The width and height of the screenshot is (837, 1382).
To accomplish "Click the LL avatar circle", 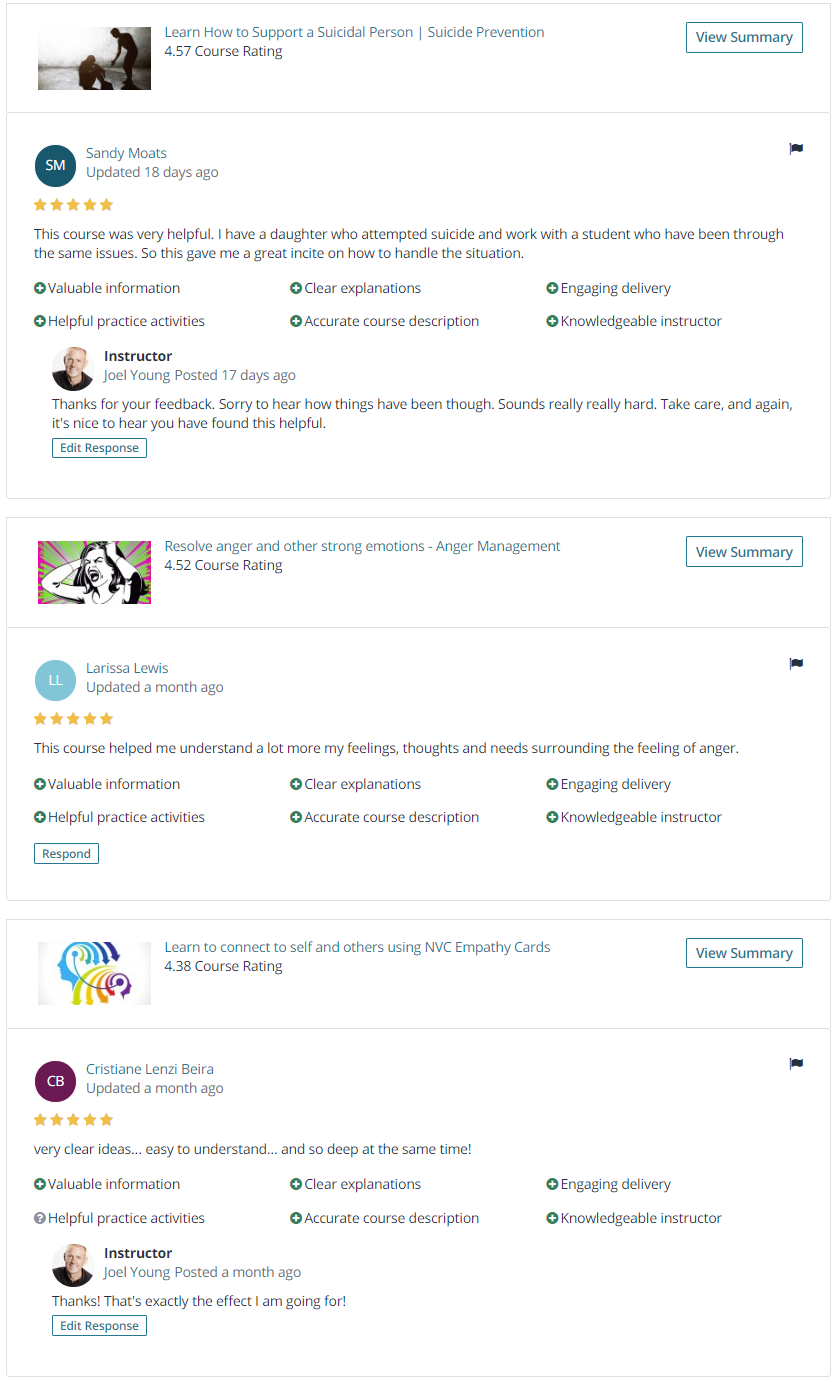I will click(55, 680).
